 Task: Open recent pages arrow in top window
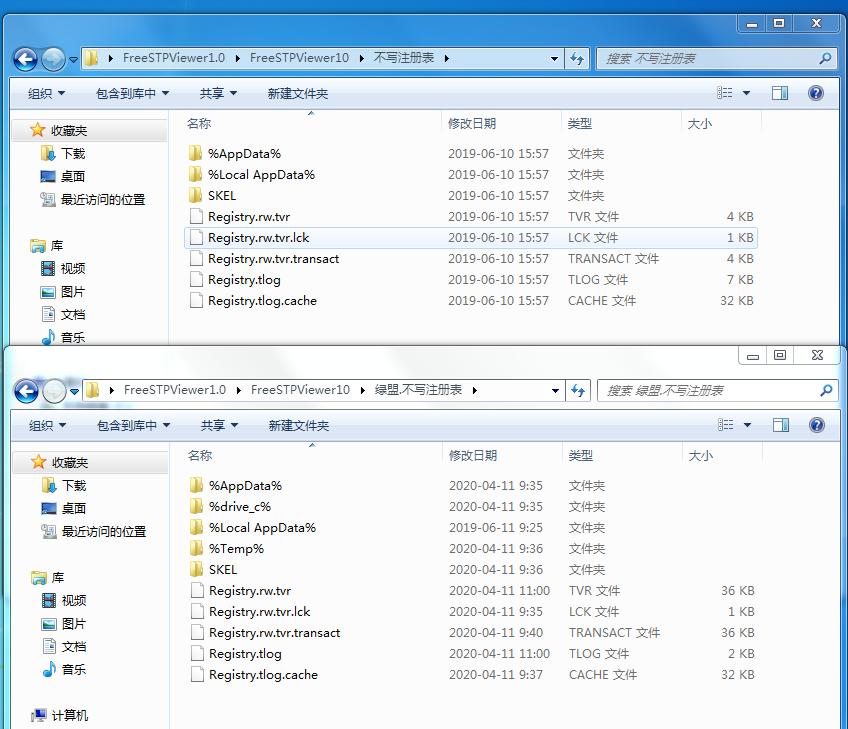pos(73,59)
